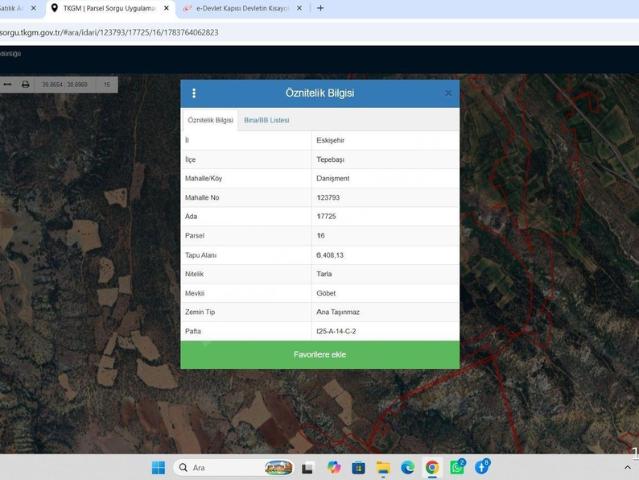Image resolution: width=639 pixels, height=480 pixels.
Task: Click the browser address bar URL
Action: [109, 32]
